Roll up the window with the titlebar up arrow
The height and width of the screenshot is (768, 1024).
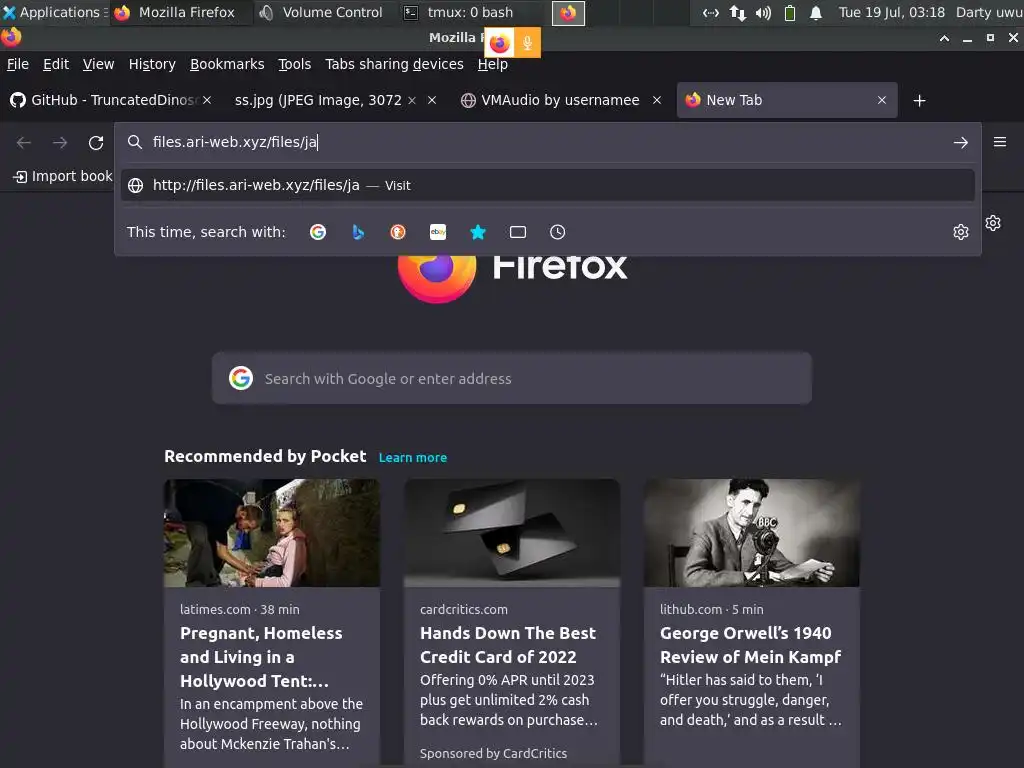click(x=944, y=38)
